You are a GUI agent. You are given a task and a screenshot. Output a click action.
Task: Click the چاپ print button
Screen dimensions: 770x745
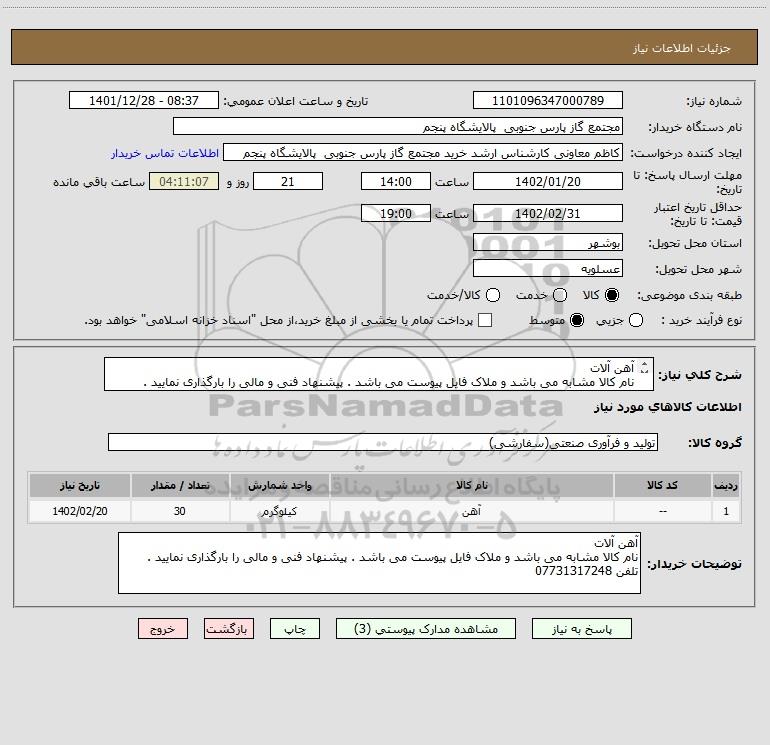(295, 629)
